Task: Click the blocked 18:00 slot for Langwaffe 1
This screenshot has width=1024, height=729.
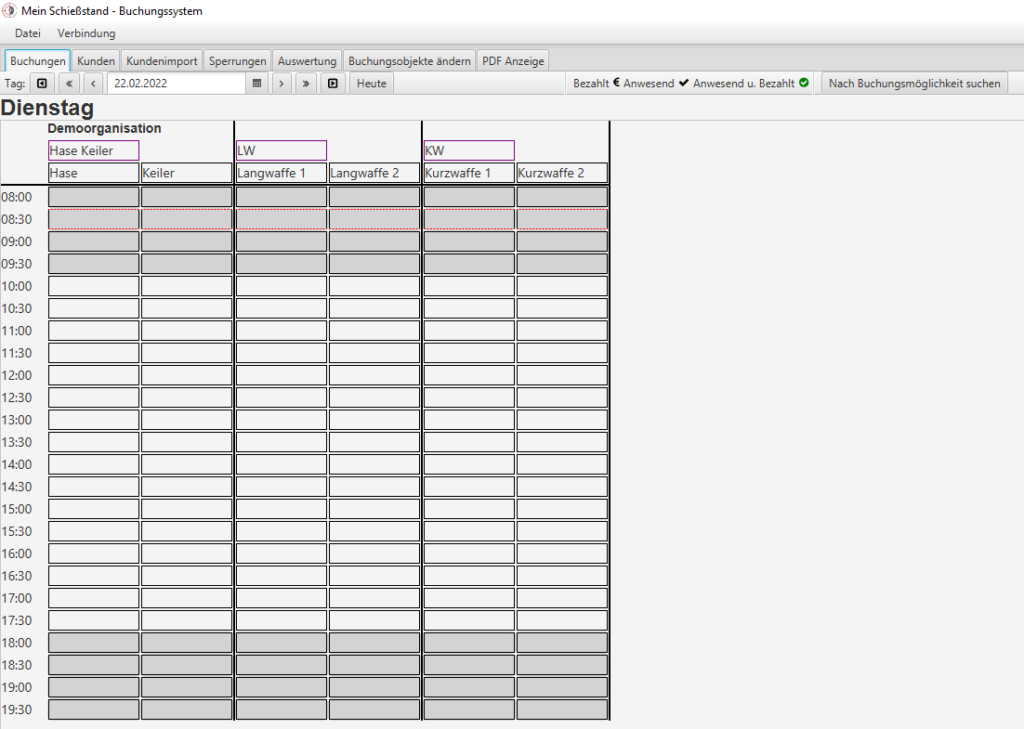Action: point(281,643)
